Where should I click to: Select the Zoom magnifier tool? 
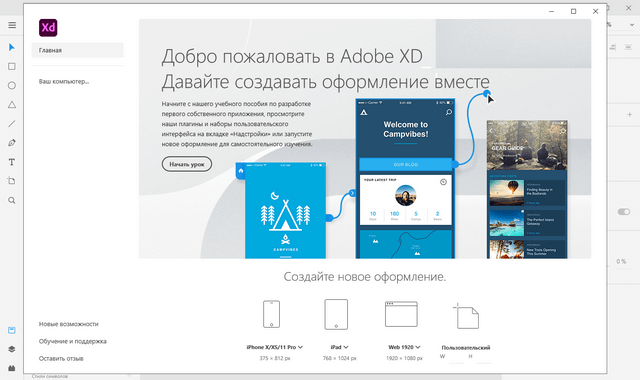click(x=12, y=200)
